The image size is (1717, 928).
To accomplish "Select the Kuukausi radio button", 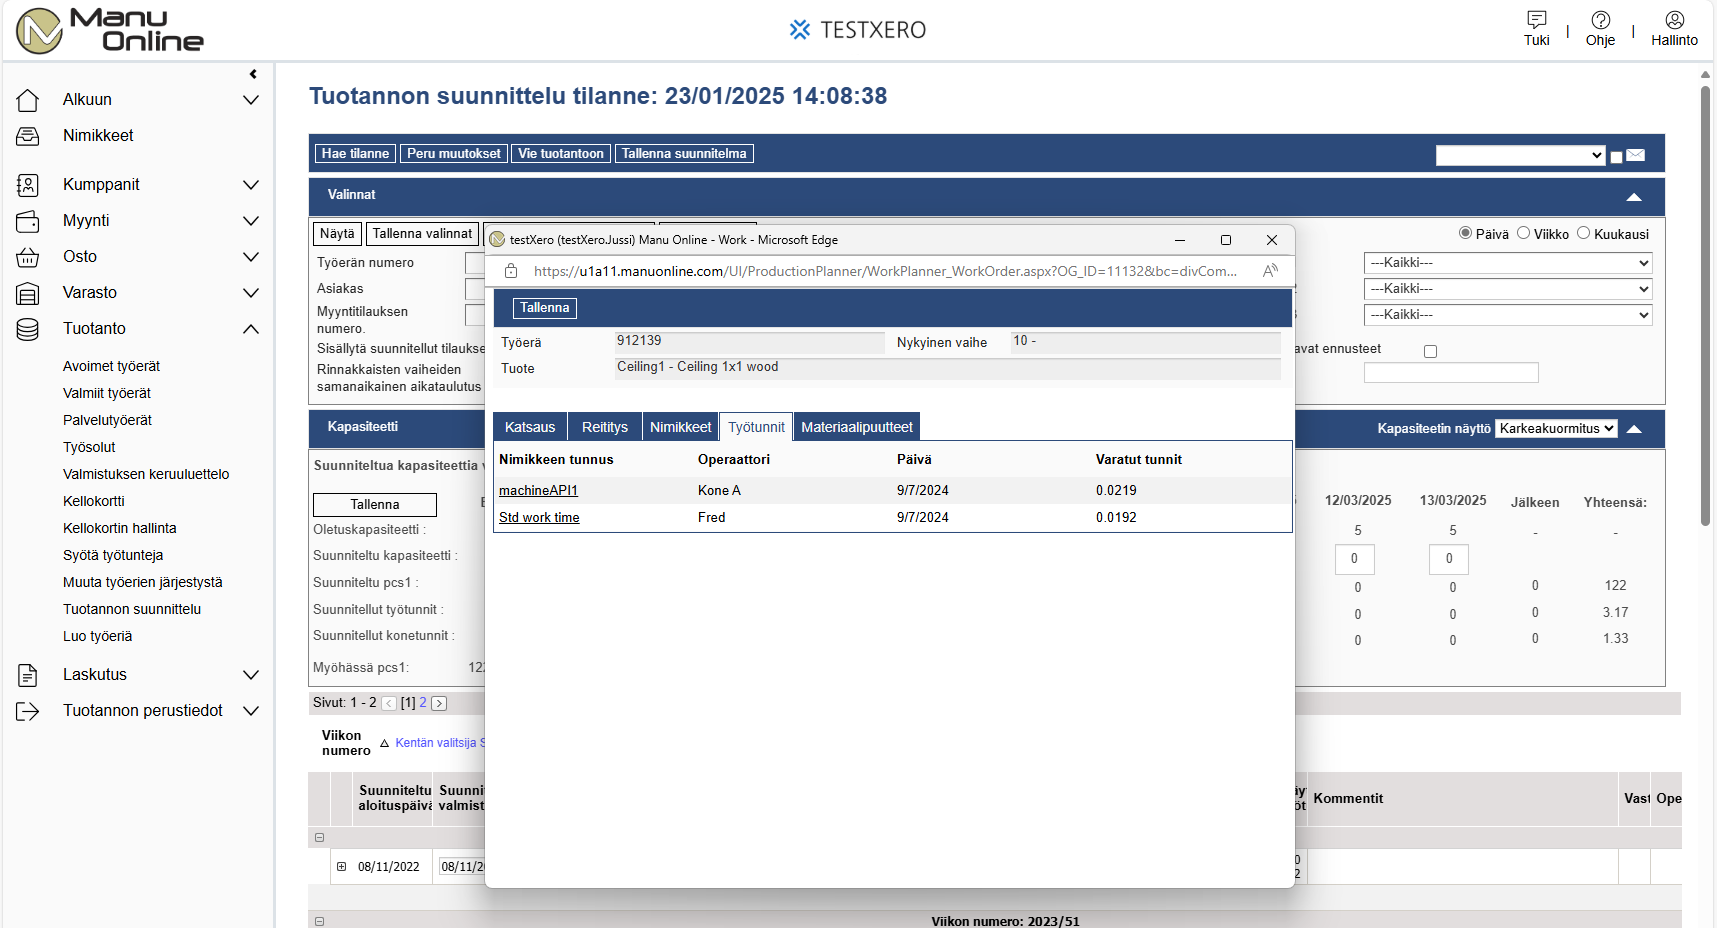I will [1584, 233].
